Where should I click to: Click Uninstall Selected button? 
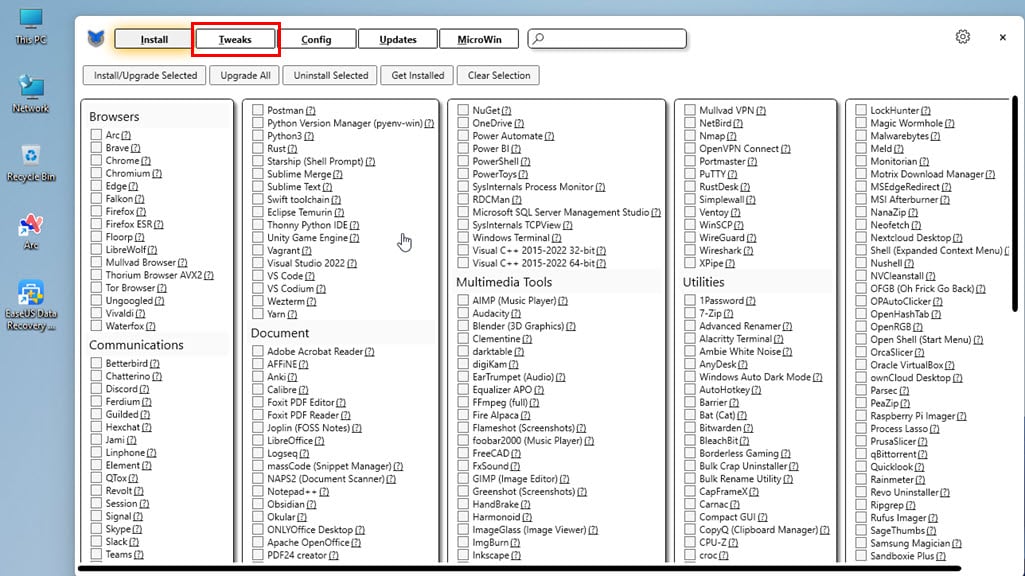[x=331, y=75]
